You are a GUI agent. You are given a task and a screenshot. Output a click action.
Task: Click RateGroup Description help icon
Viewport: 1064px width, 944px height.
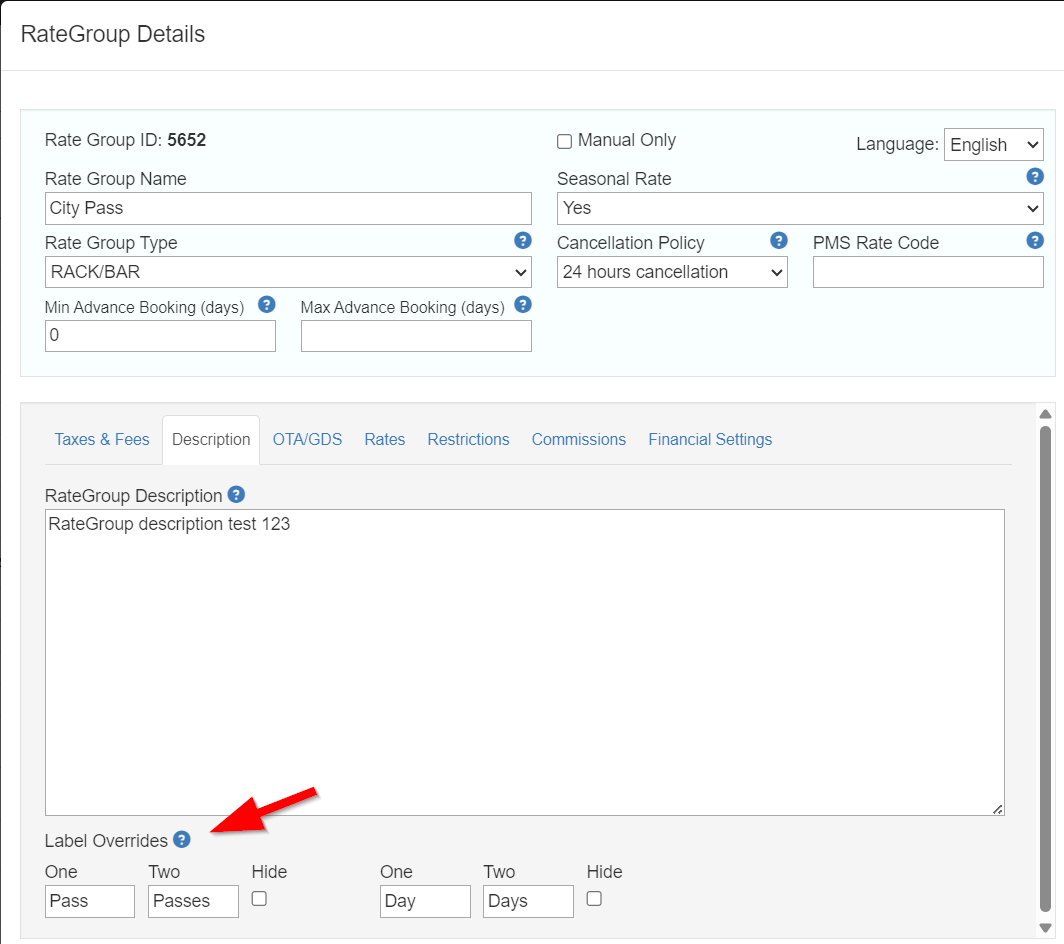[236, 495]
